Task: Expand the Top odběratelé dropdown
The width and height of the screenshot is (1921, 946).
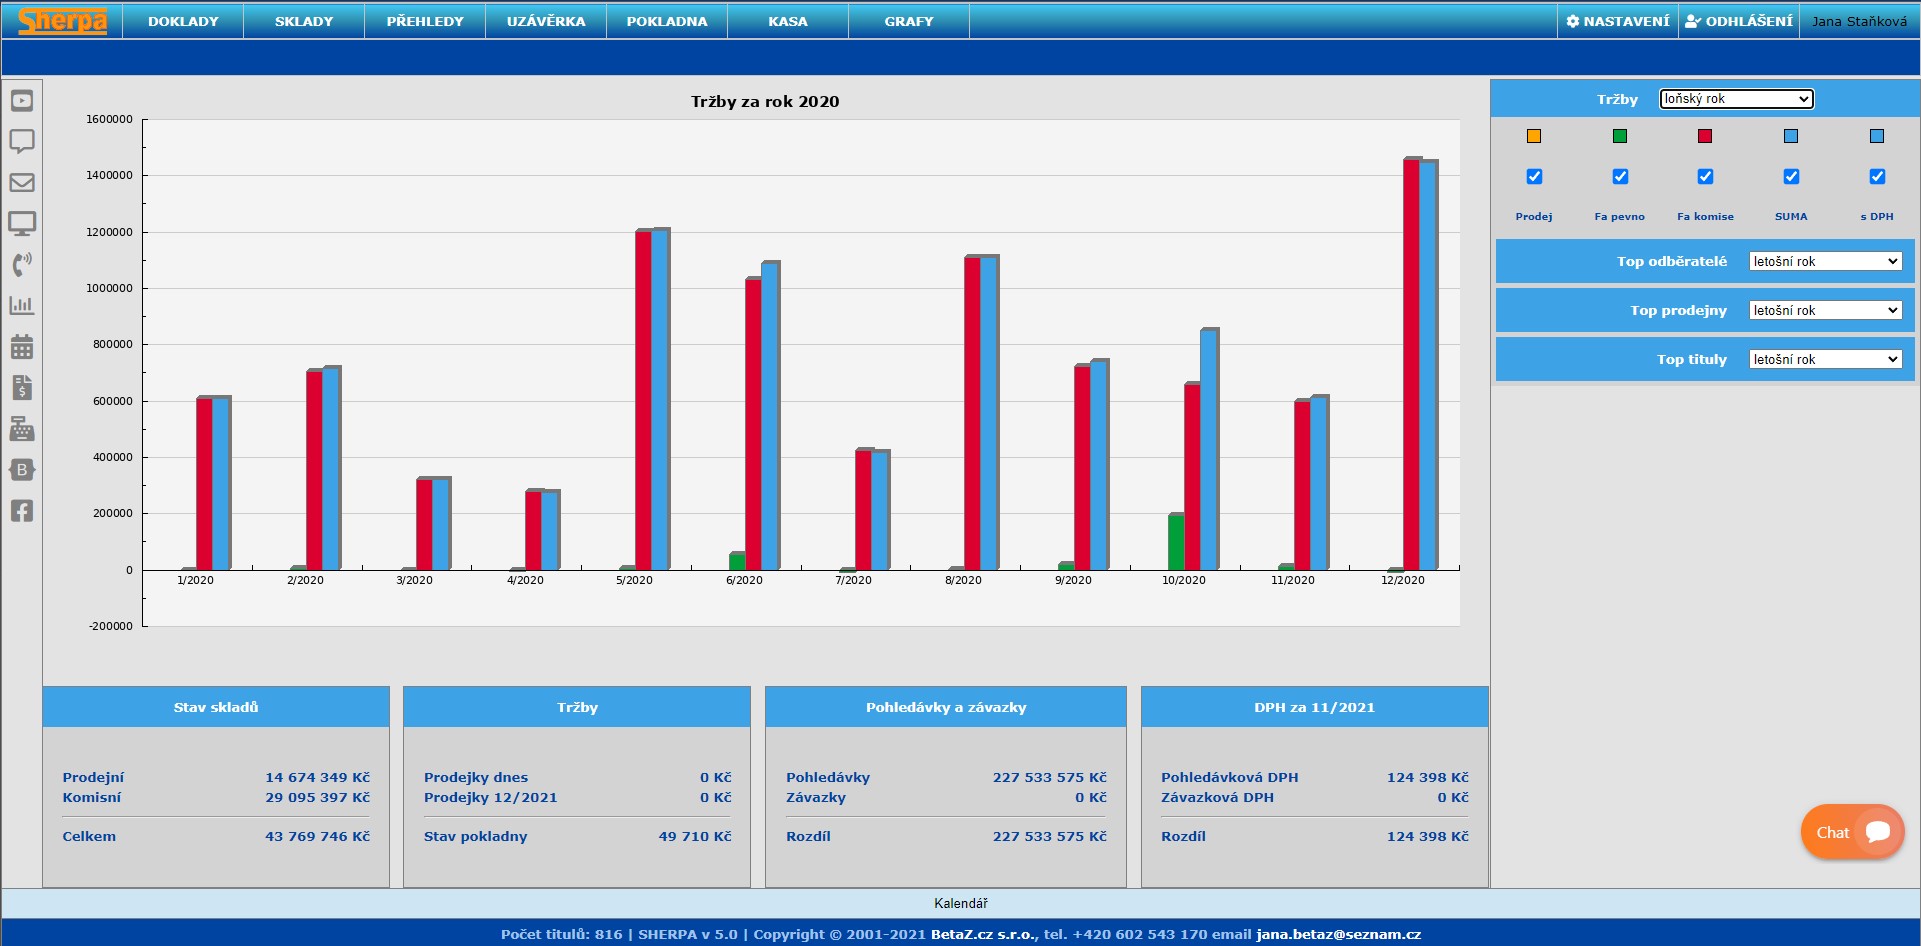Action: (x=1825, y=262)
